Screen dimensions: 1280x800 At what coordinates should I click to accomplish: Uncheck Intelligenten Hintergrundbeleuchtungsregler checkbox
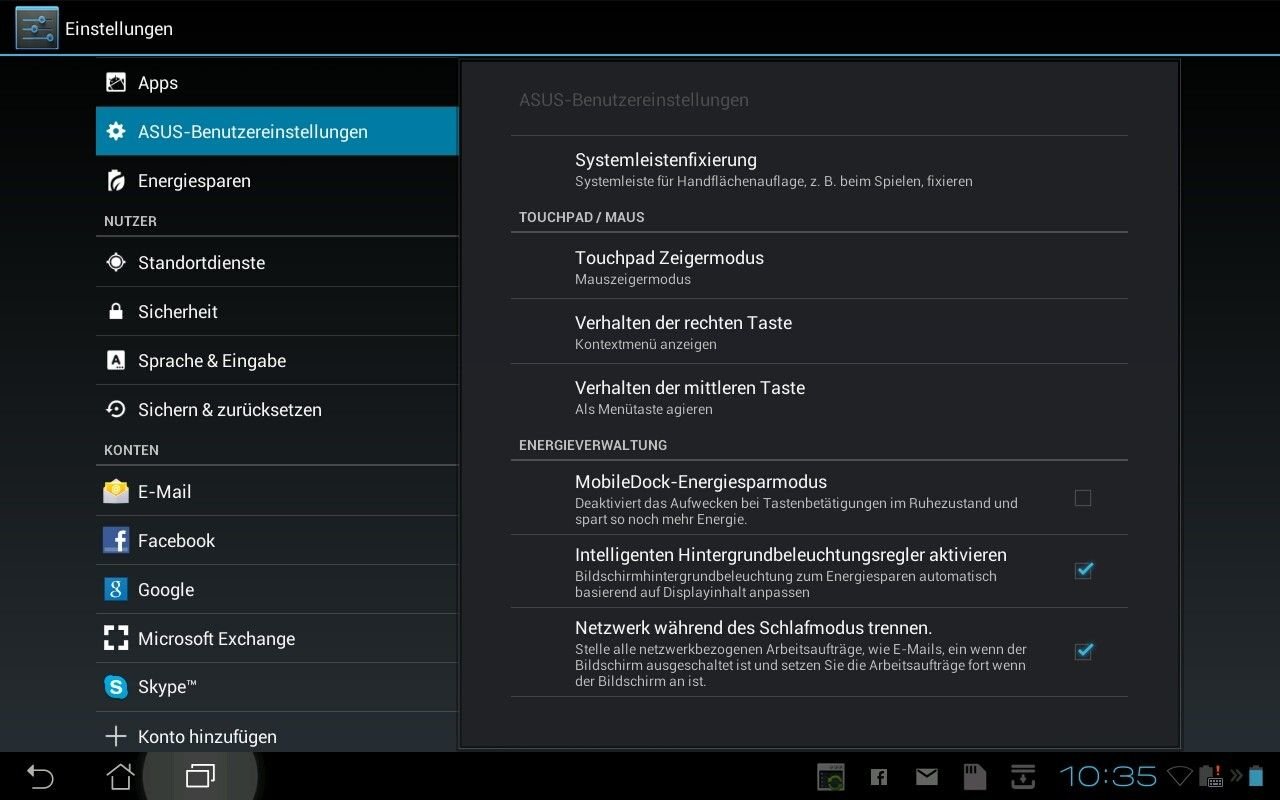1083,570
